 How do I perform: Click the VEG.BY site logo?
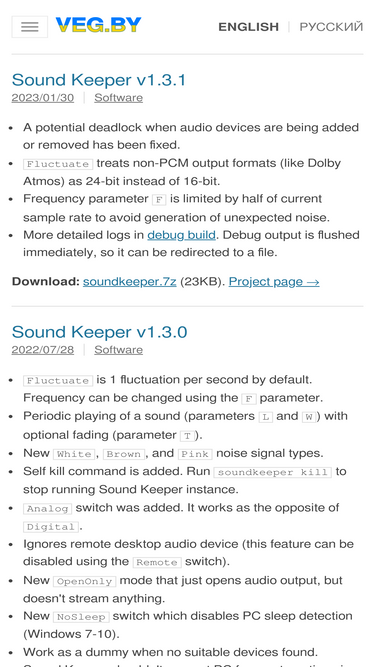click(98, 25)
